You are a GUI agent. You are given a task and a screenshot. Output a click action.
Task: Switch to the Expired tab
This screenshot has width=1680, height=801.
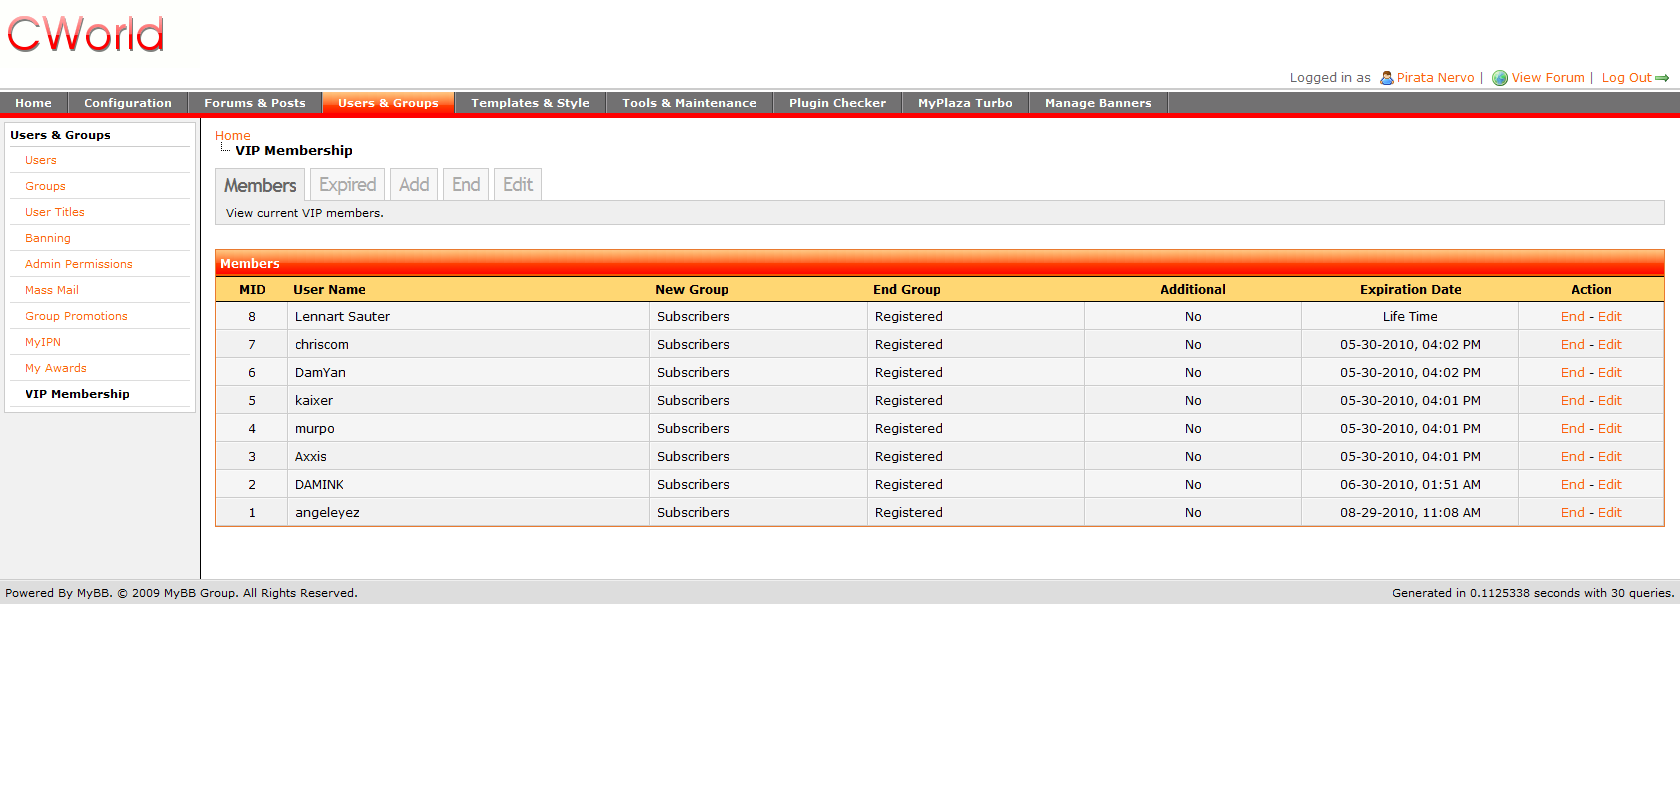347,185
